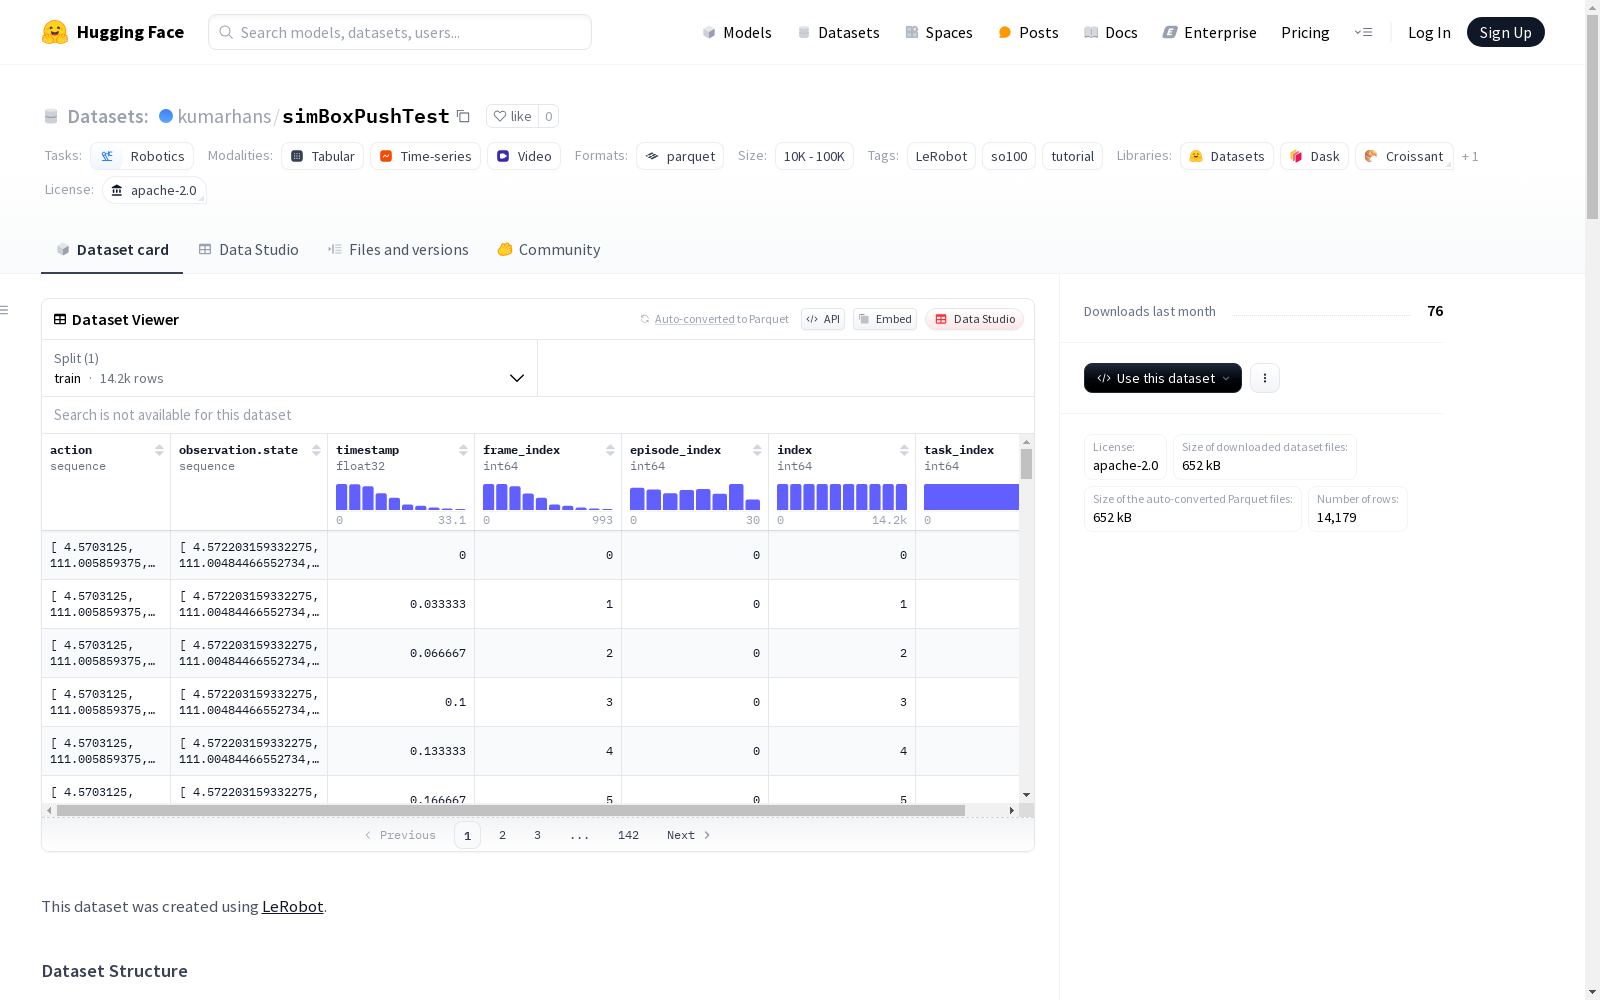Image resolution: width=1600 pixels, height=1000 pixels.
Task: Go to Next page of rows
Action: pyautogui.click(x=689, y=835)
